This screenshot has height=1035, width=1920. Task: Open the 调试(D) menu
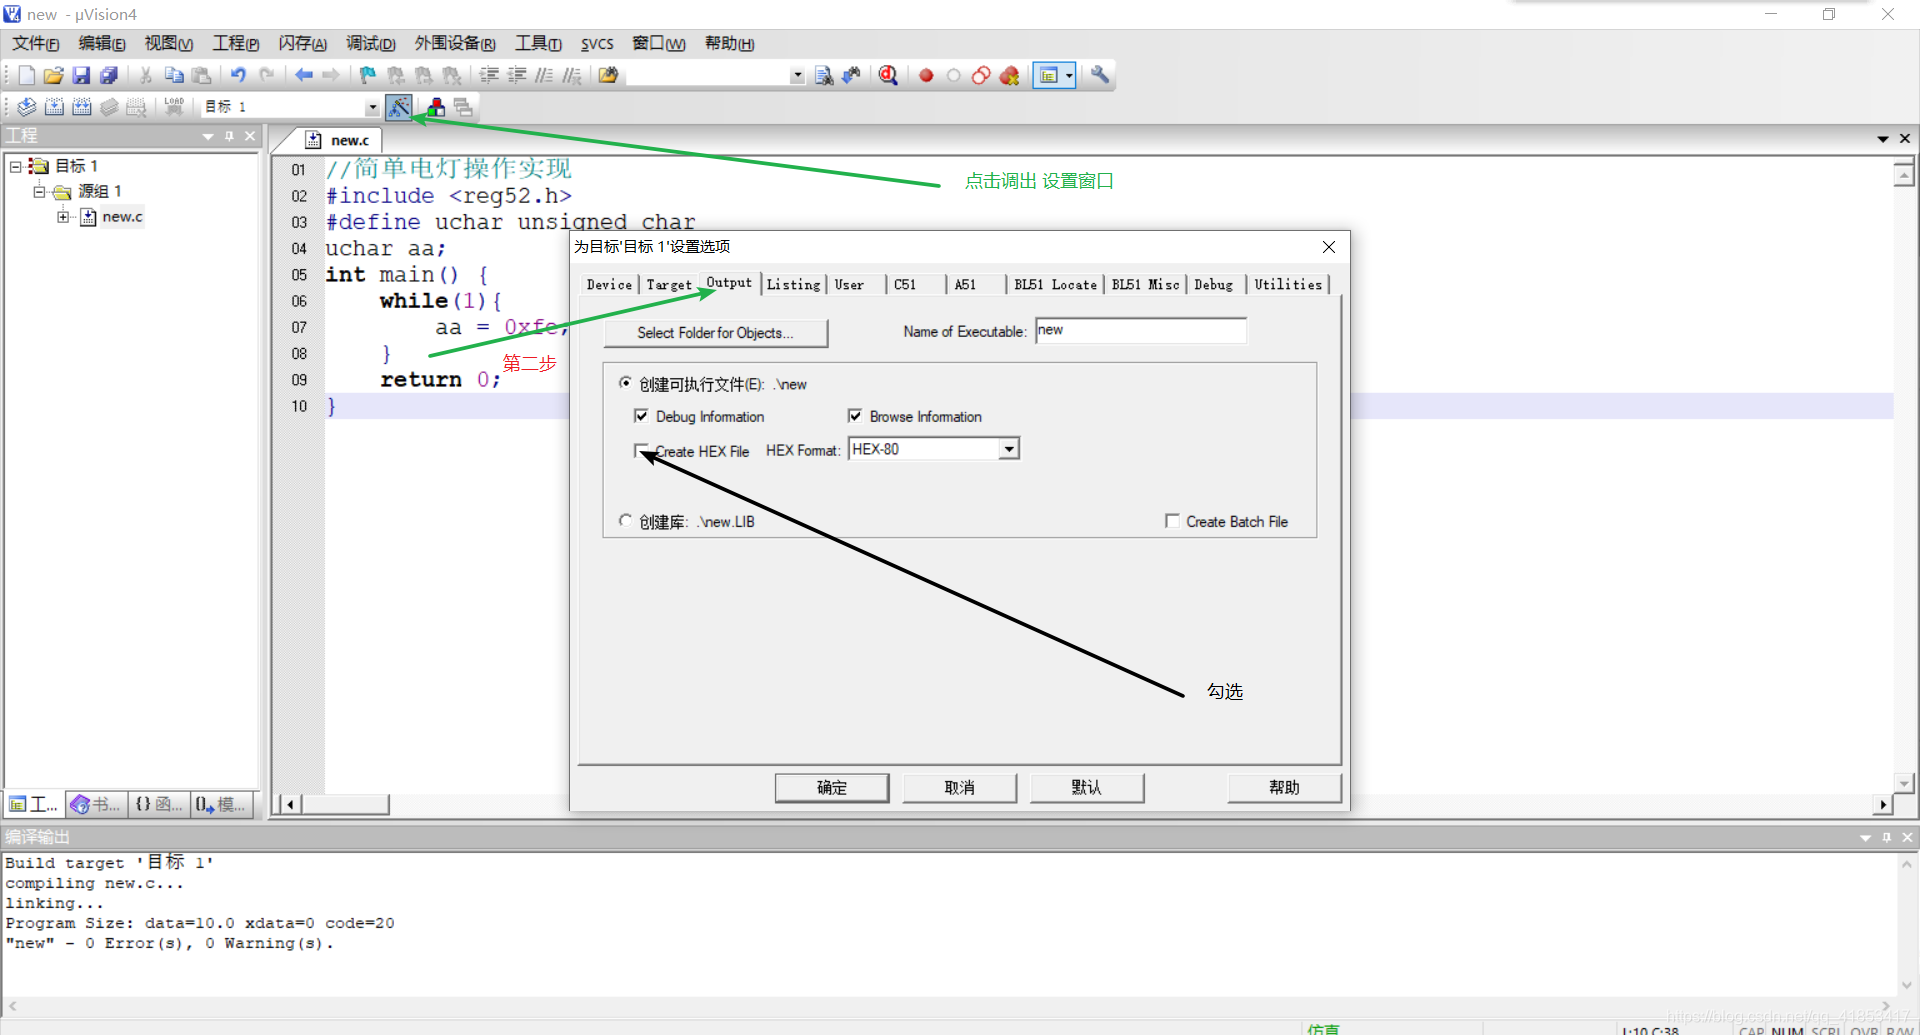click(371, 43)
